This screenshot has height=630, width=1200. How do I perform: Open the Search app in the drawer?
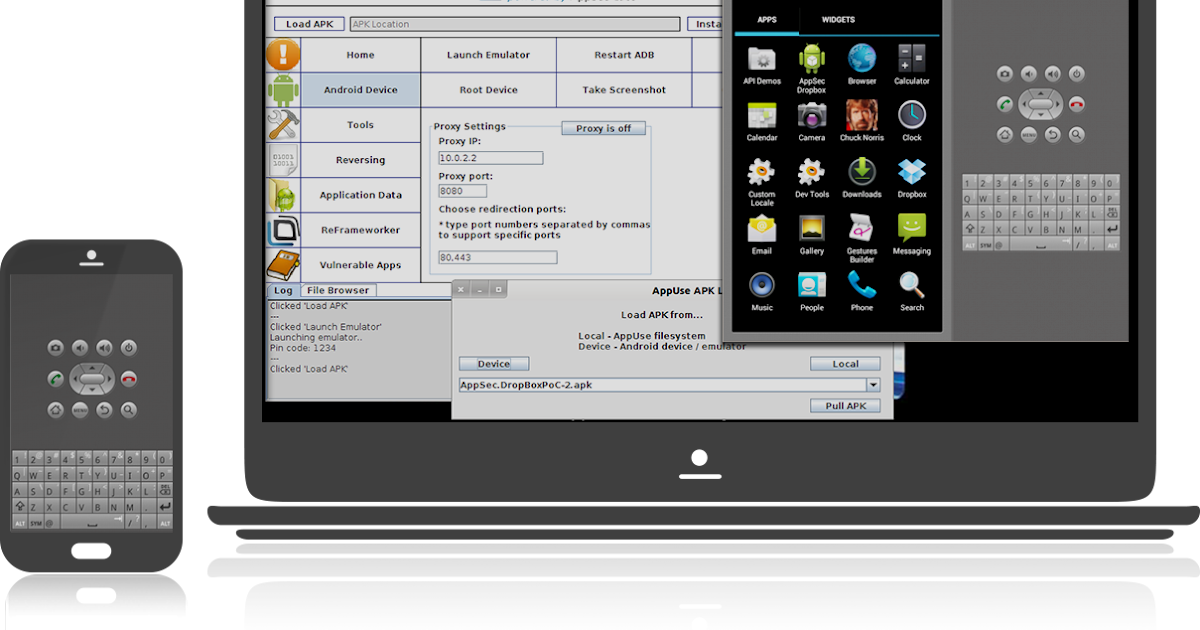pos(912,291)
